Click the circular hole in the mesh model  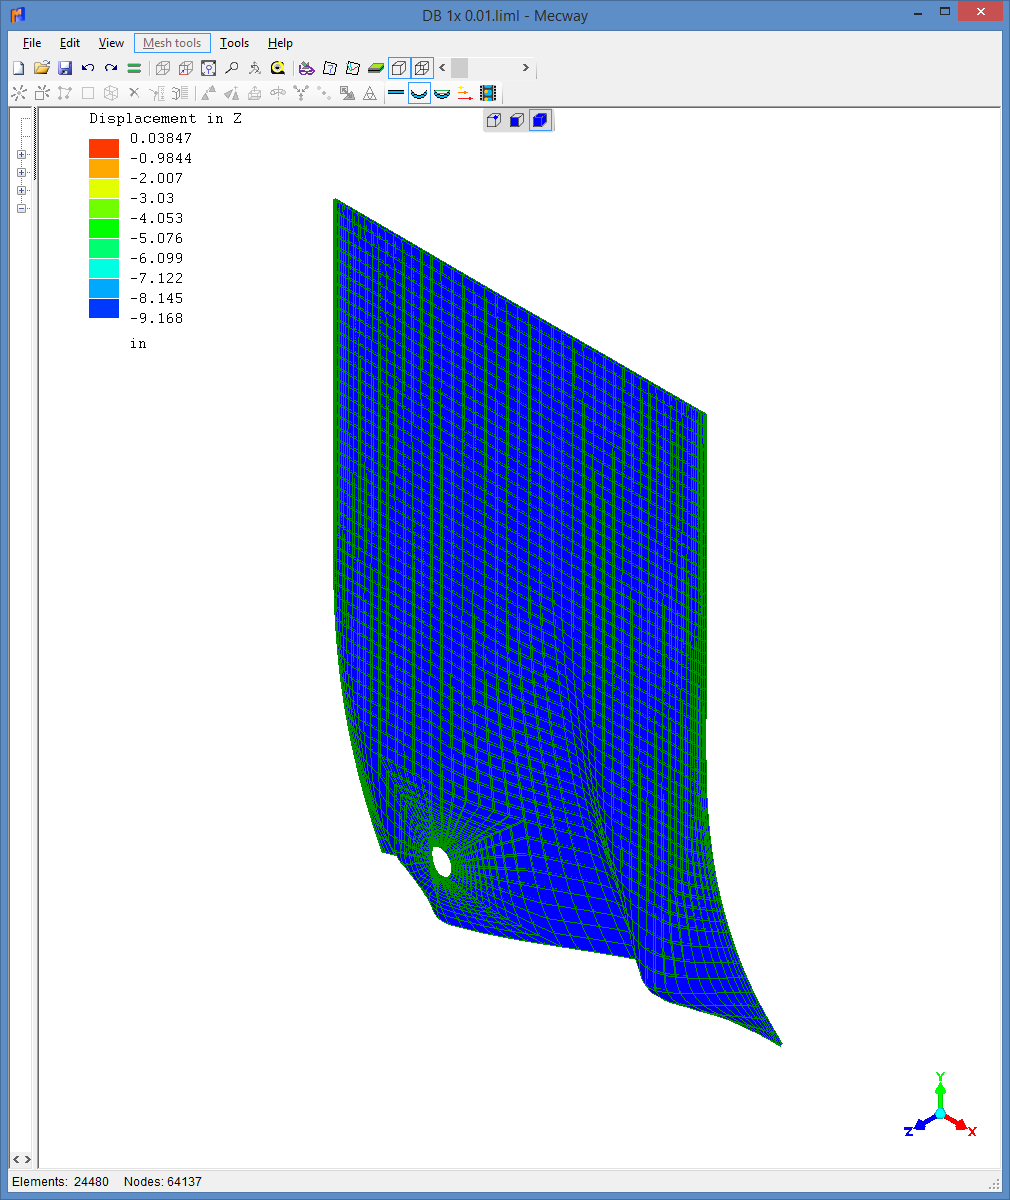coord(441,861)
